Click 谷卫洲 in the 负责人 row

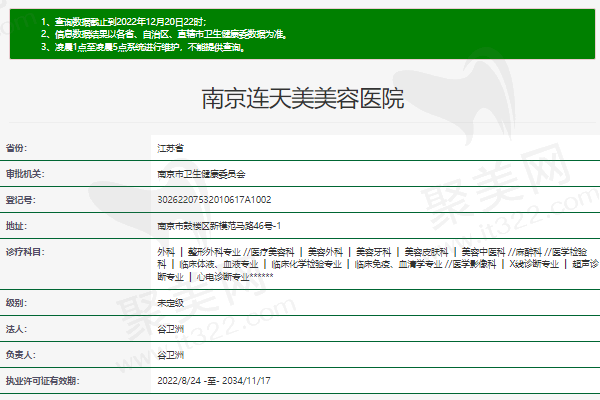171,355
